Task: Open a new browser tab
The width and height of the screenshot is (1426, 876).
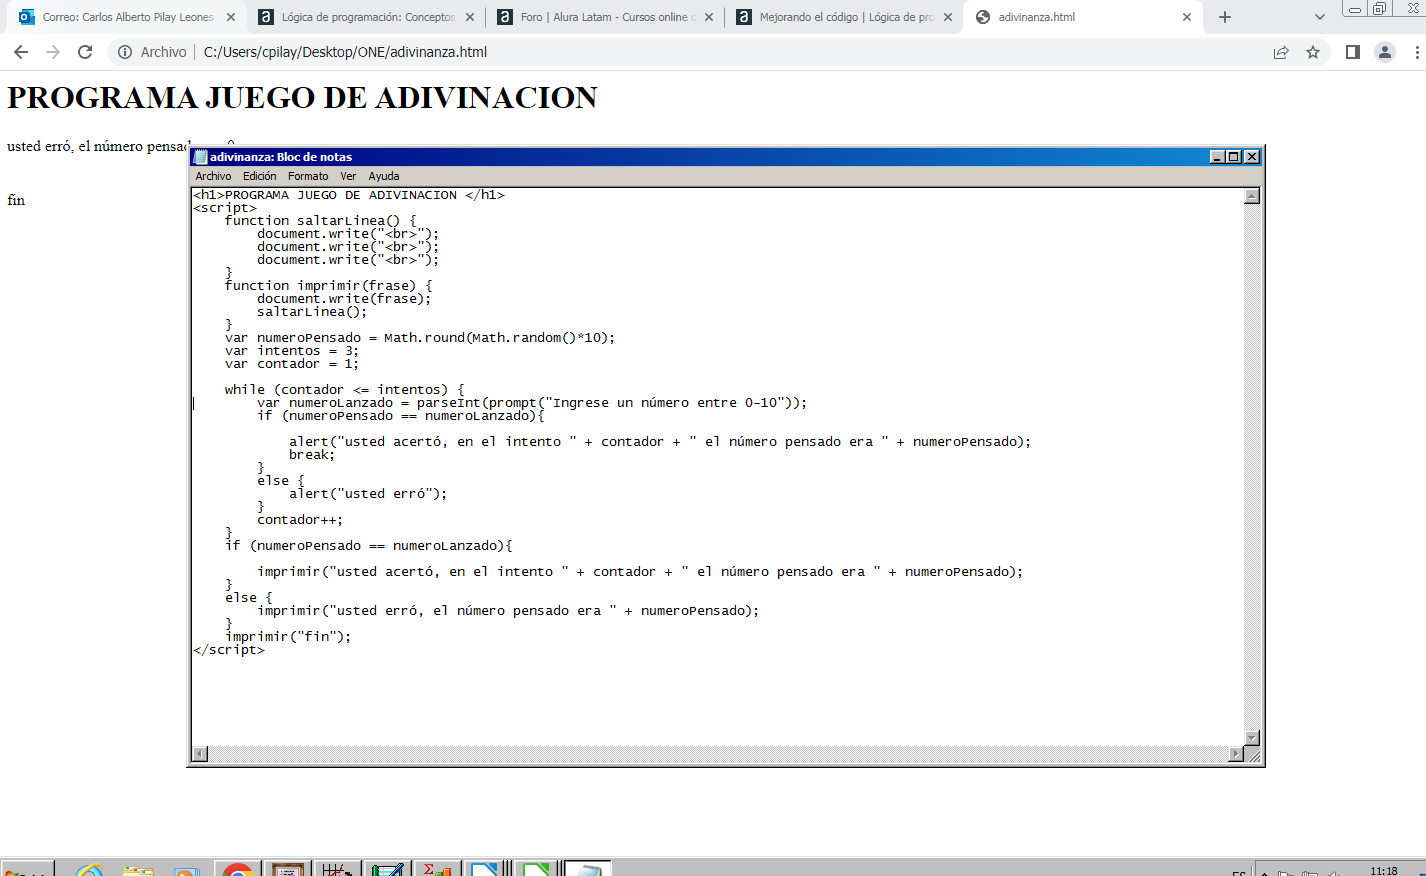Action: click(x=1225, y=17)
